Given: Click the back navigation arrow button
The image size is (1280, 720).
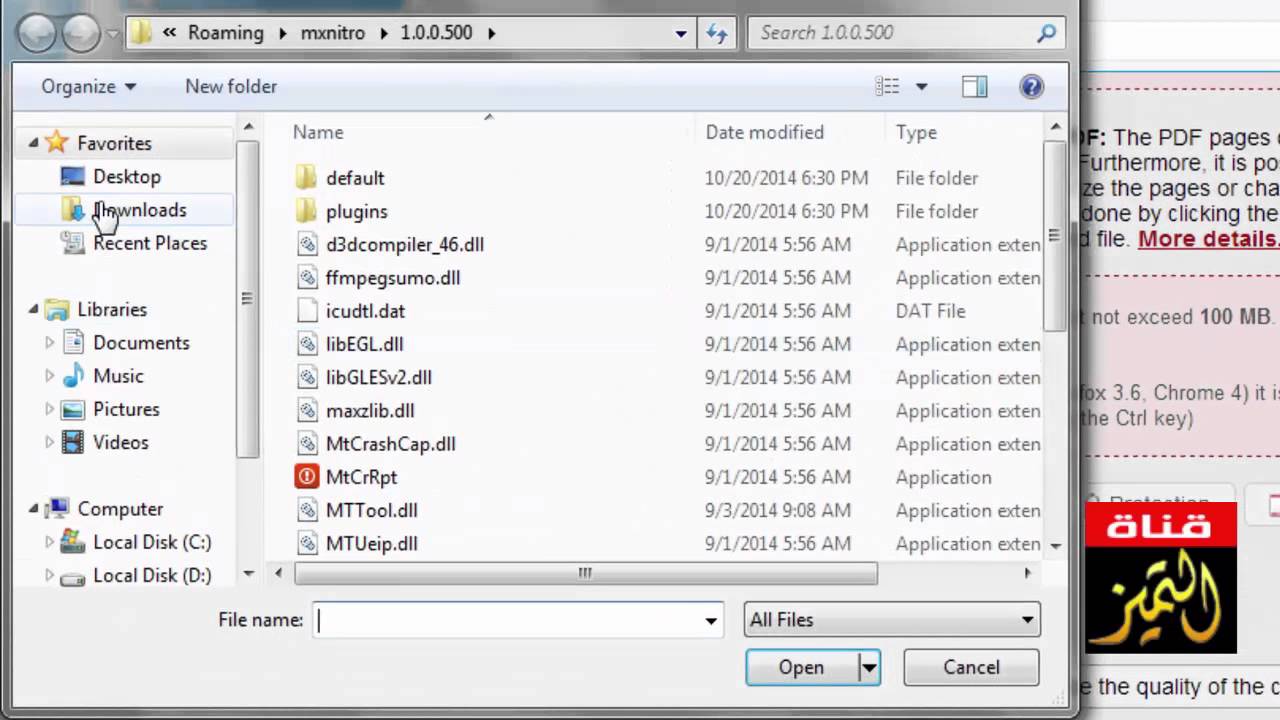Looking at the screenshot, I should pyautogui.click(x=37, y=33).
